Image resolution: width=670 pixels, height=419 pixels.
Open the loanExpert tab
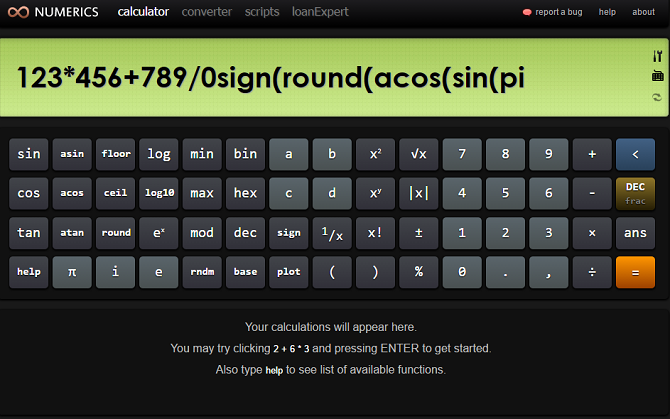(320, 12)
